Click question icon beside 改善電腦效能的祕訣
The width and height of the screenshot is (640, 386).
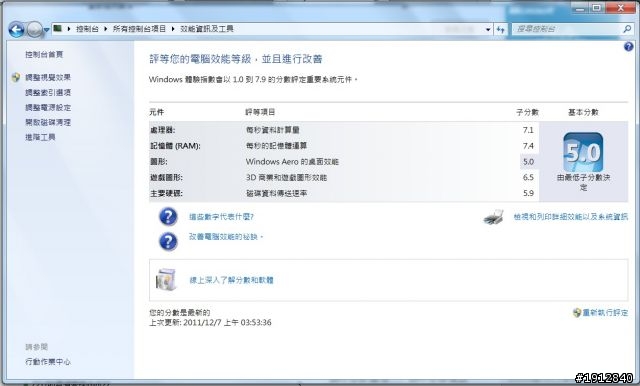click(x=168, y=242)
